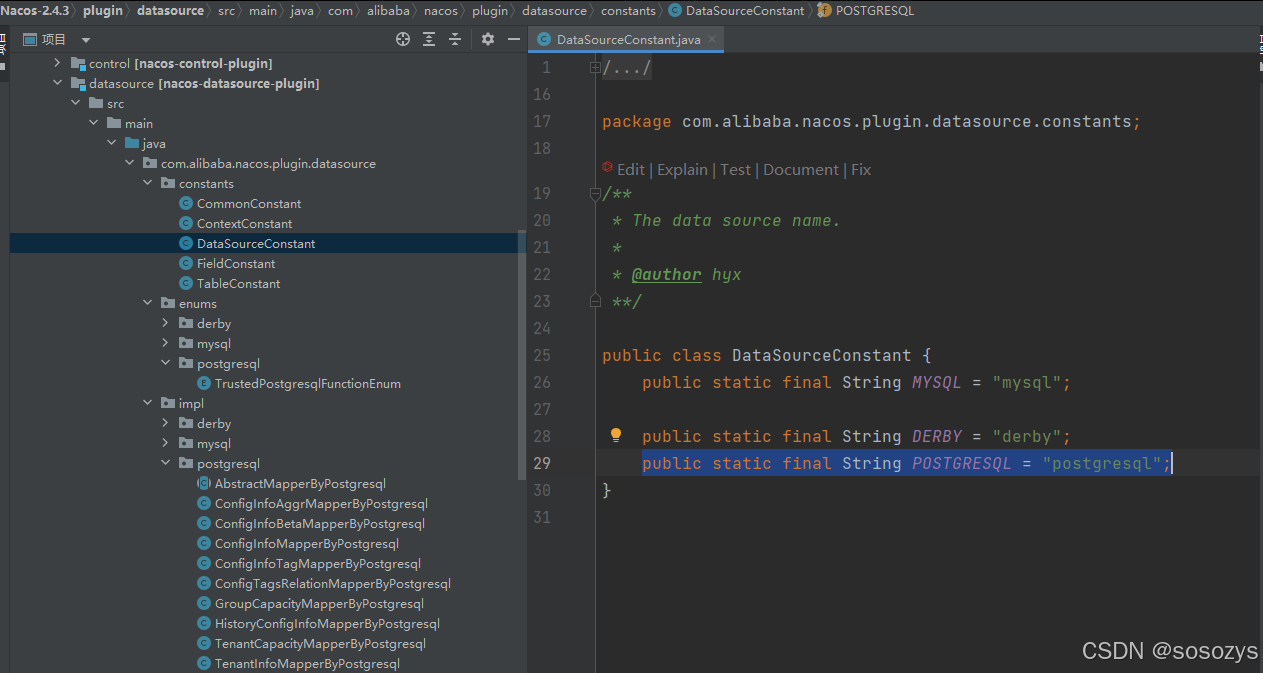Select ConfigInfoTagMapperByPostgresql in the tree
Image resolution: width=1263 pixels, height=673 pixels.
pos(318,563)
